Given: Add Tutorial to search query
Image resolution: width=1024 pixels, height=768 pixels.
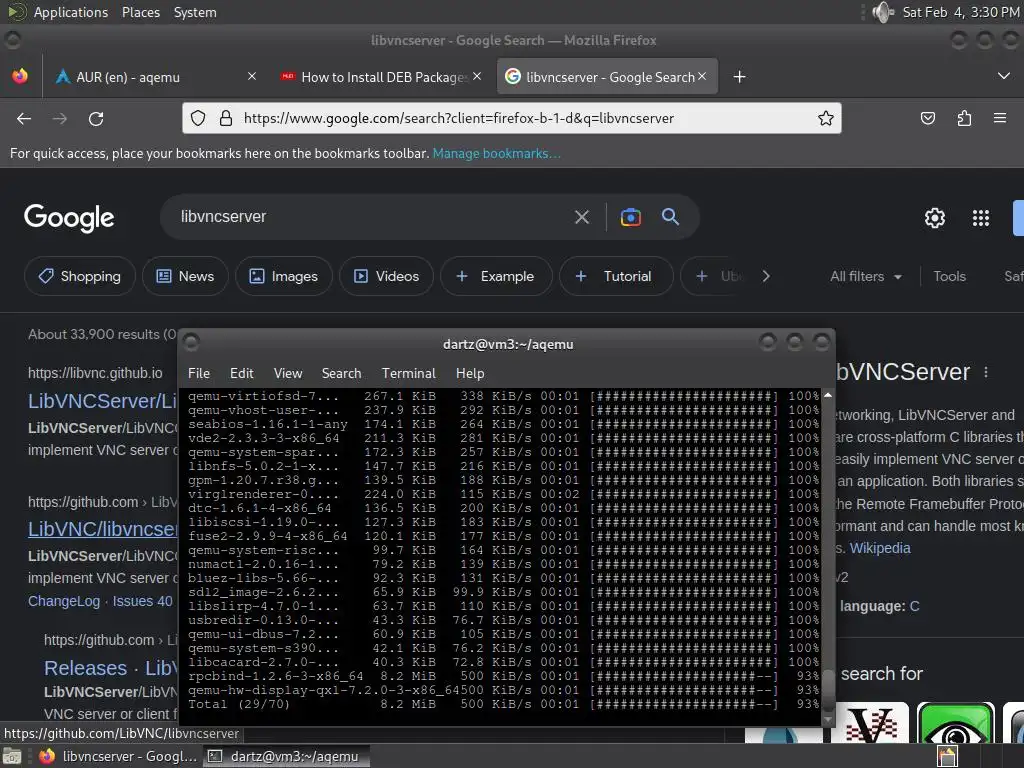Looking at the screenshot, I should 616,276.
